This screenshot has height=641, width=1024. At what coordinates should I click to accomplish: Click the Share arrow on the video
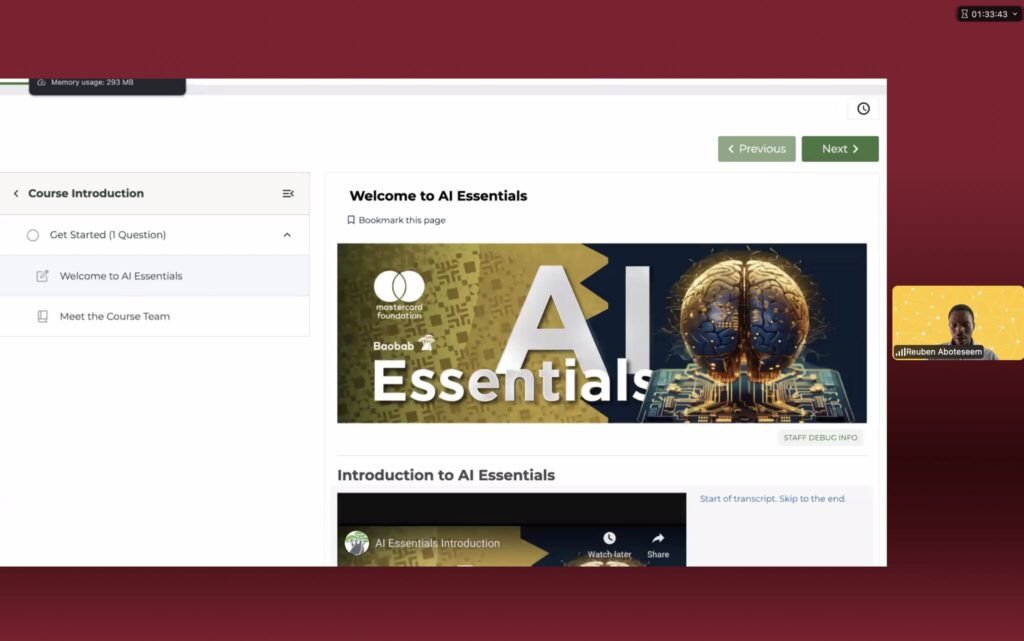tap(658, 539)
